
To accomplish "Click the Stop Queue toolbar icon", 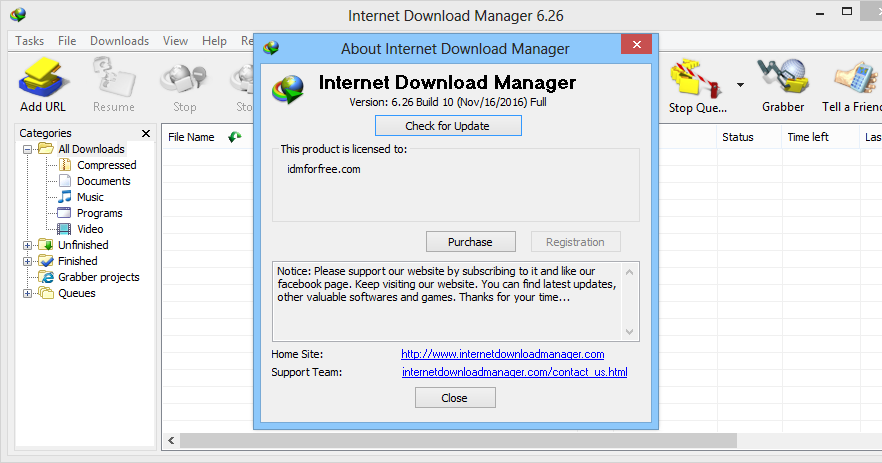I will 695,78.
